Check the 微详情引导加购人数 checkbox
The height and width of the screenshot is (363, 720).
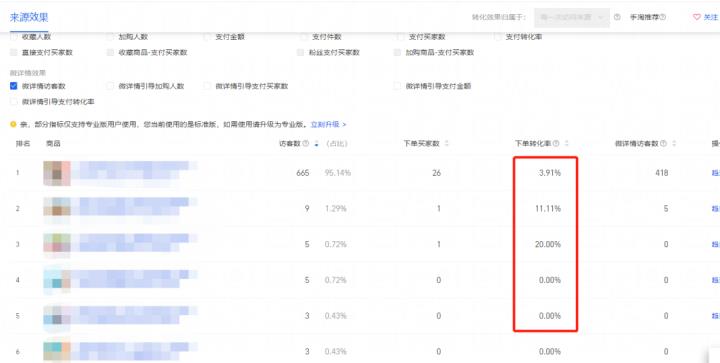pyautogui.click(x=110, y=86)
